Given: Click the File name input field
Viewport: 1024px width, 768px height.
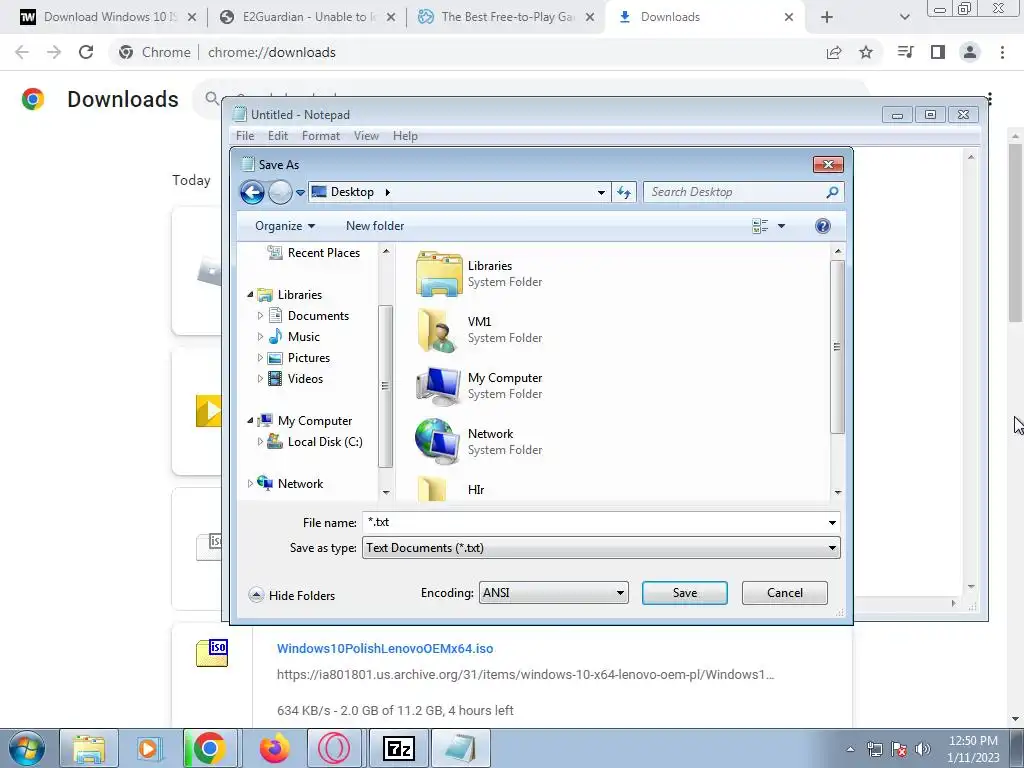Looking at the screenshot, I should coord(593,522).
